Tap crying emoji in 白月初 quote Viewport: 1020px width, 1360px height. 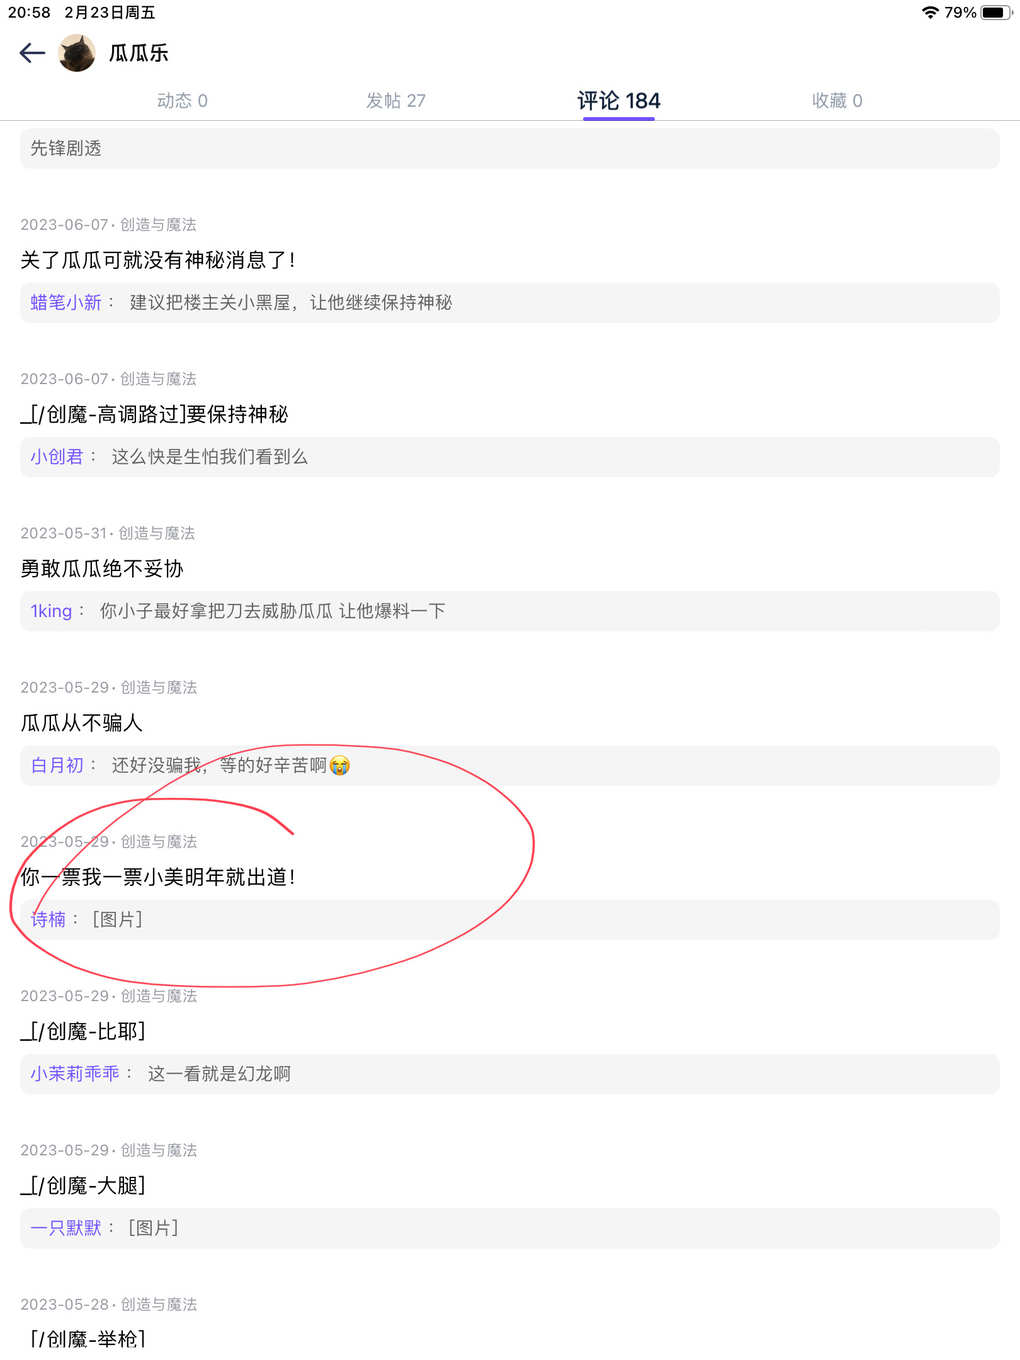(x=339, y=765)
